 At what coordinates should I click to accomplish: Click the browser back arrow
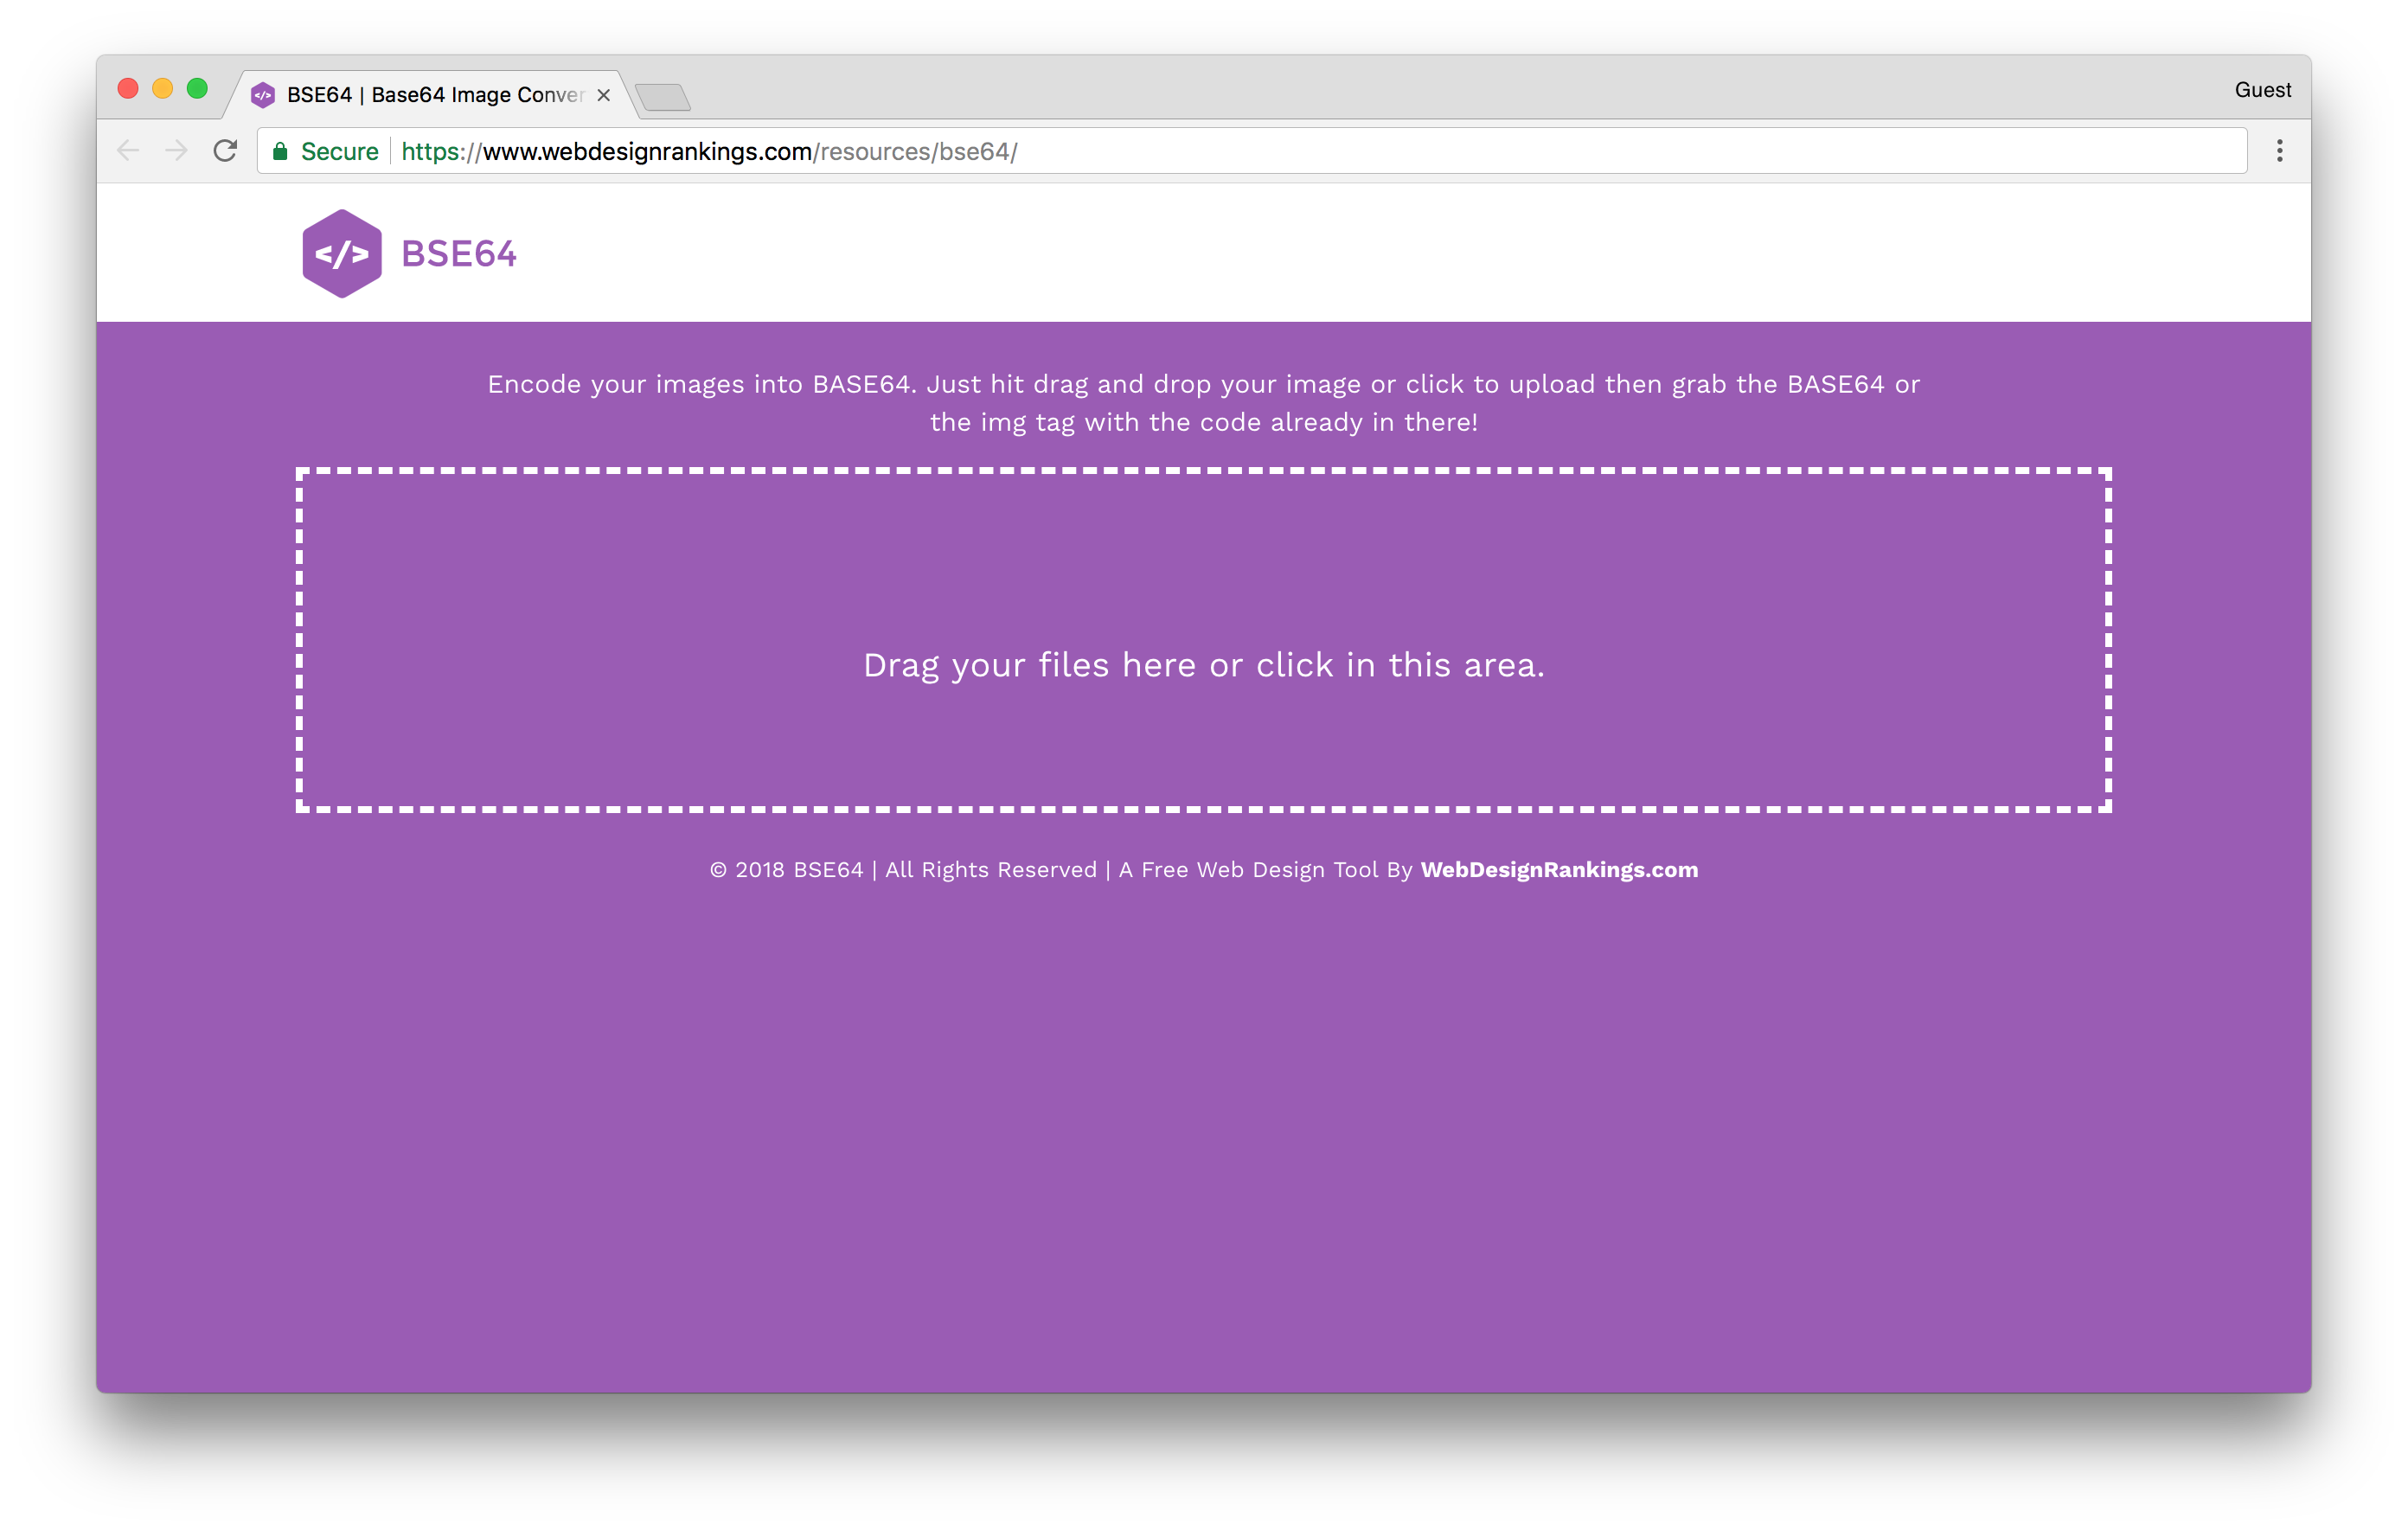click(128, 151)
